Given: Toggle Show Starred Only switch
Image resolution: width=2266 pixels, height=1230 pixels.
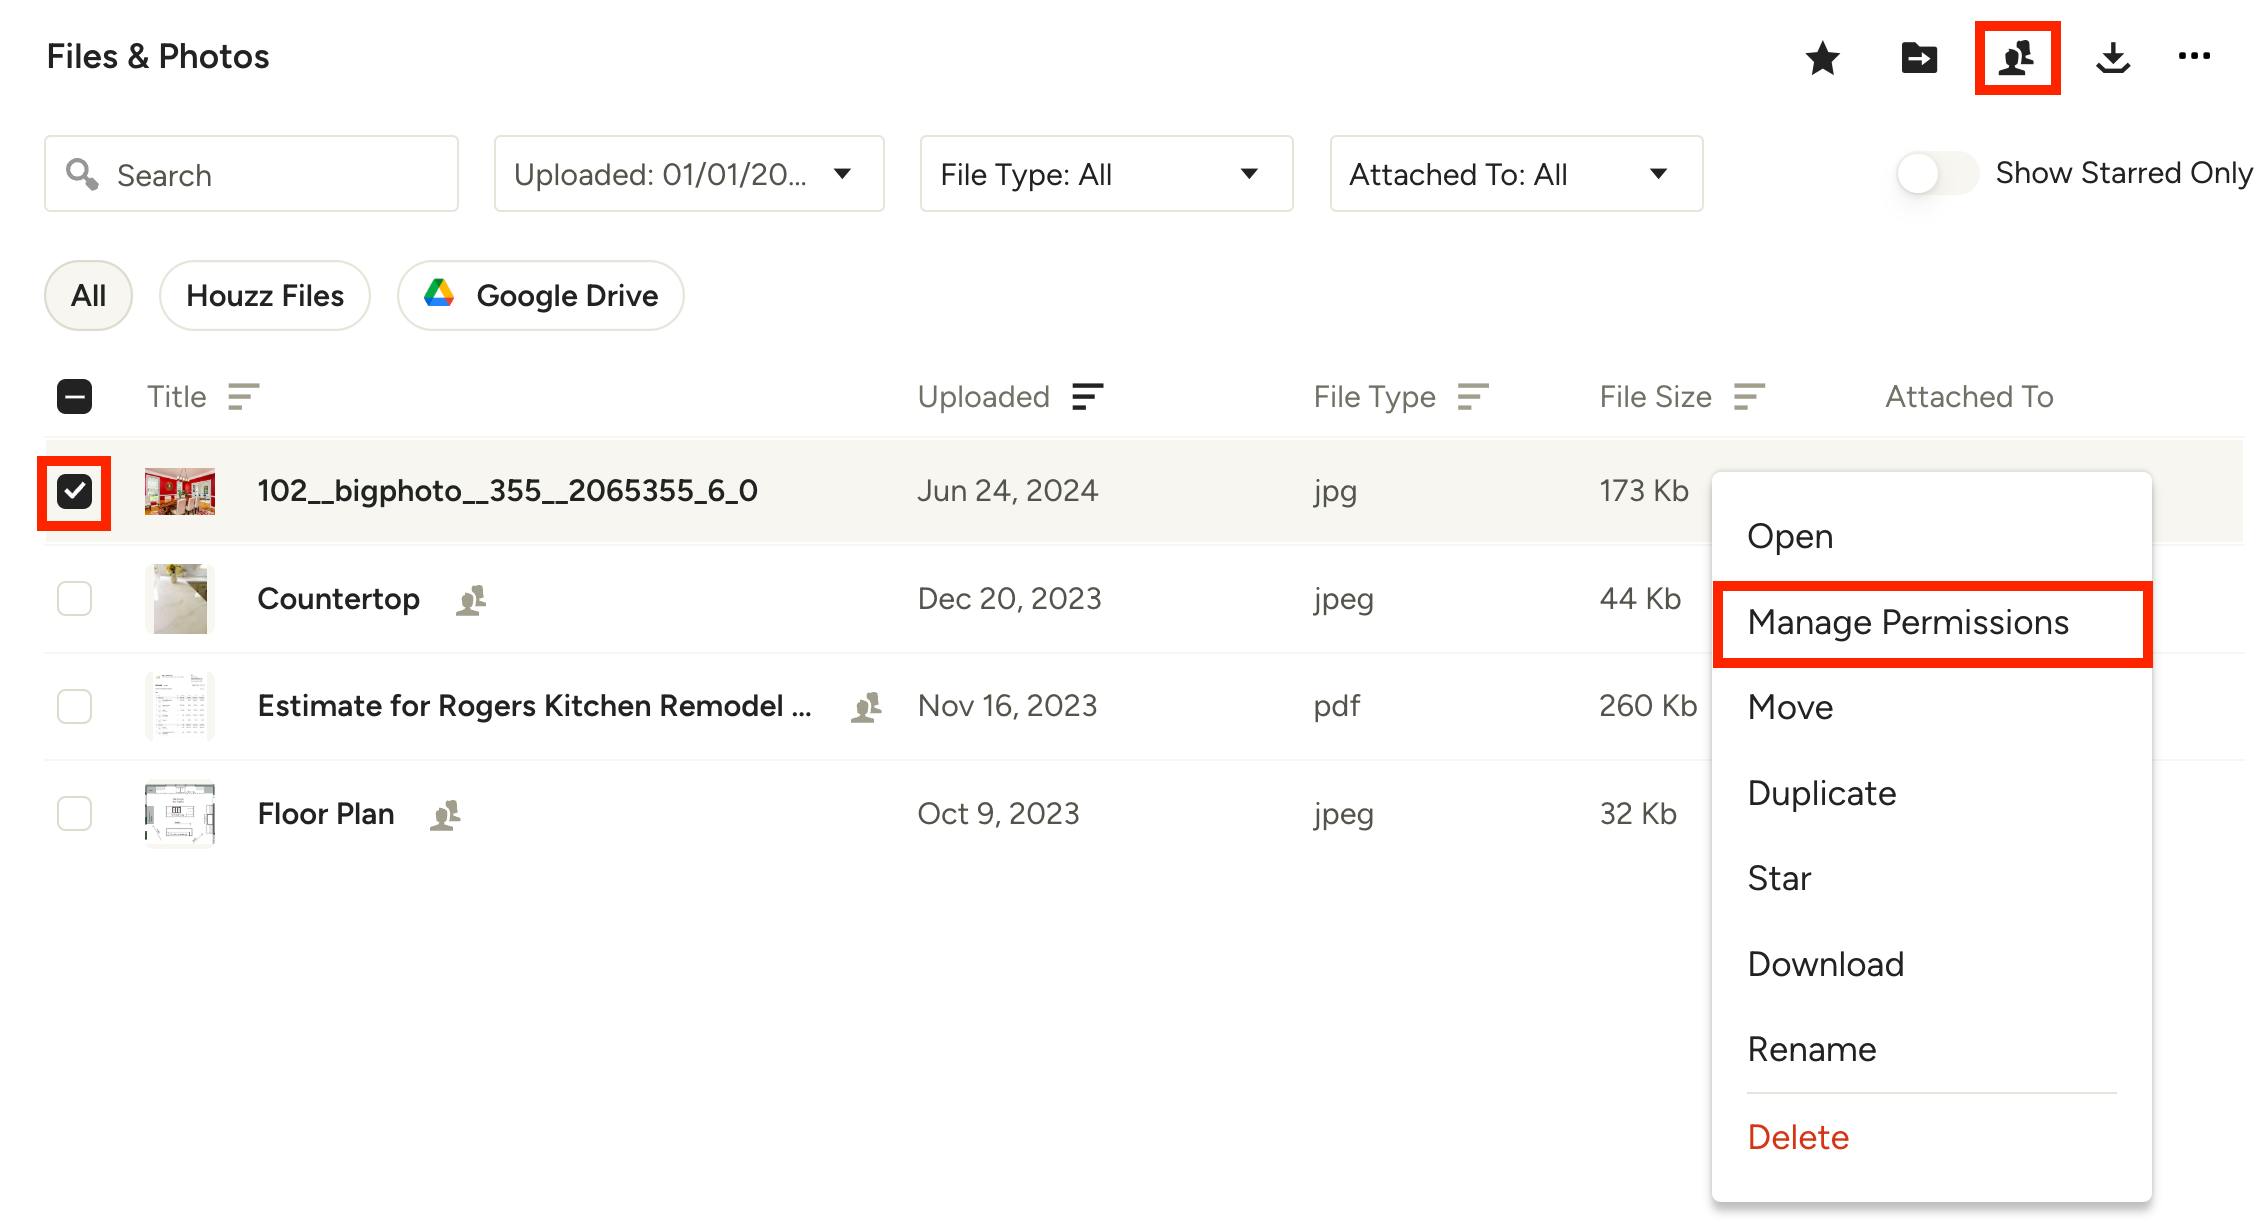Looking at the screenshot, I should 1936,174.
